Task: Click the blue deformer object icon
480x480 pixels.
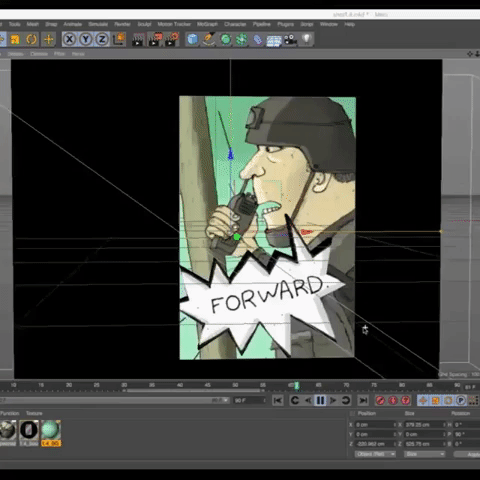Action: pos(258,39)
